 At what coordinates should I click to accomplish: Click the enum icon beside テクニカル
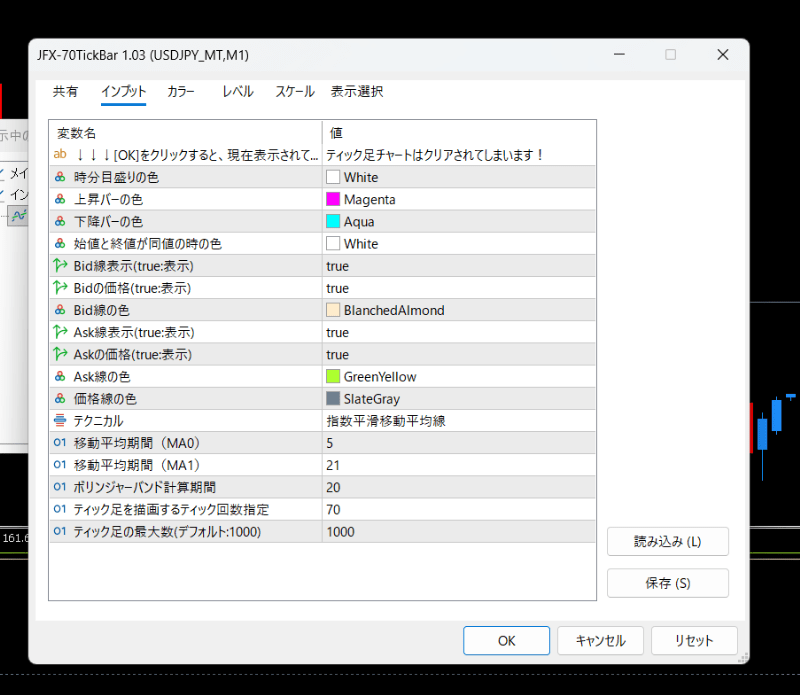tap(60, 420)
